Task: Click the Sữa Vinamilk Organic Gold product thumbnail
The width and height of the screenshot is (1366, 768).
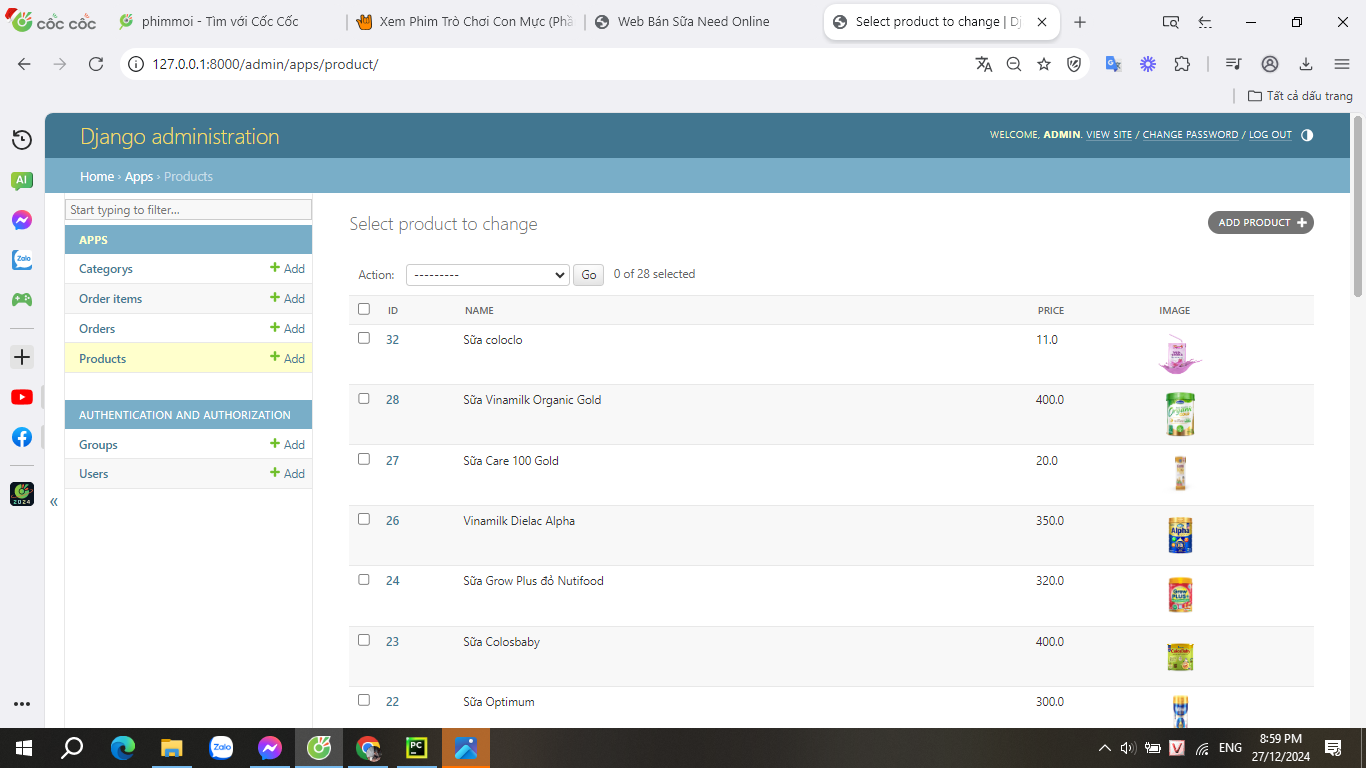Action: click(1180, 414)
